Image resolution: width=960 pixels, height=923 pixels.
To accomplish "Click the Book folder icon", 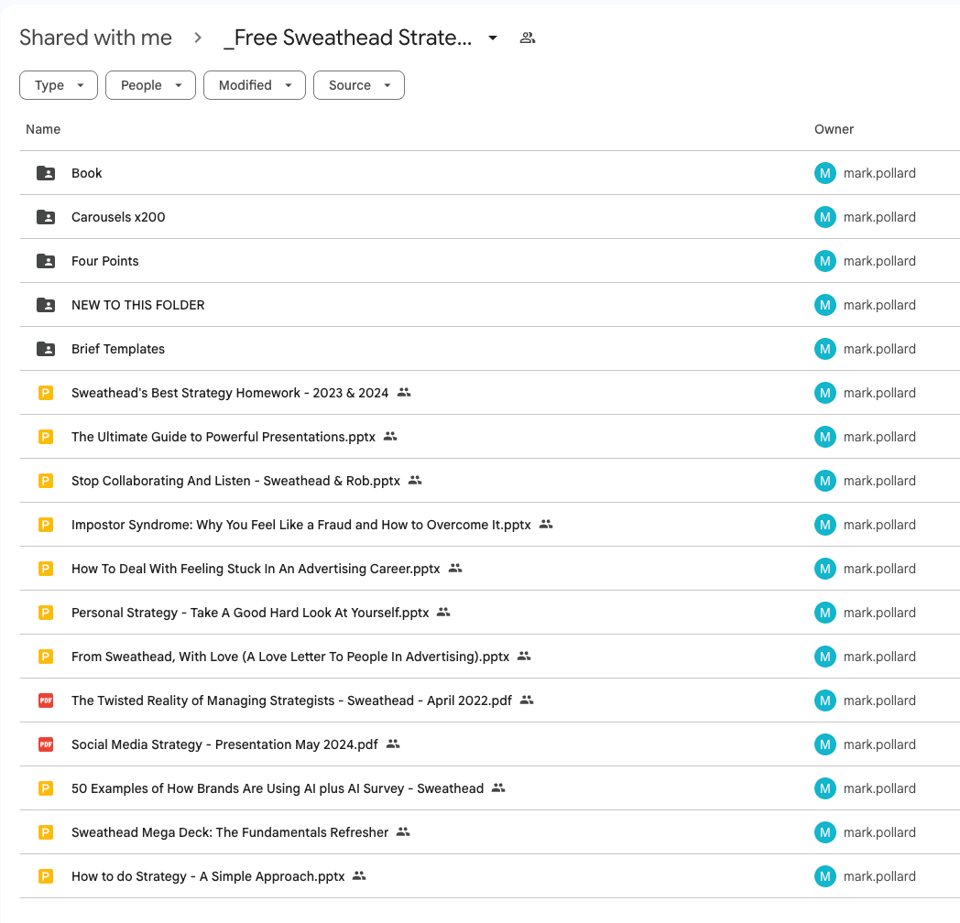I will 46,173.
